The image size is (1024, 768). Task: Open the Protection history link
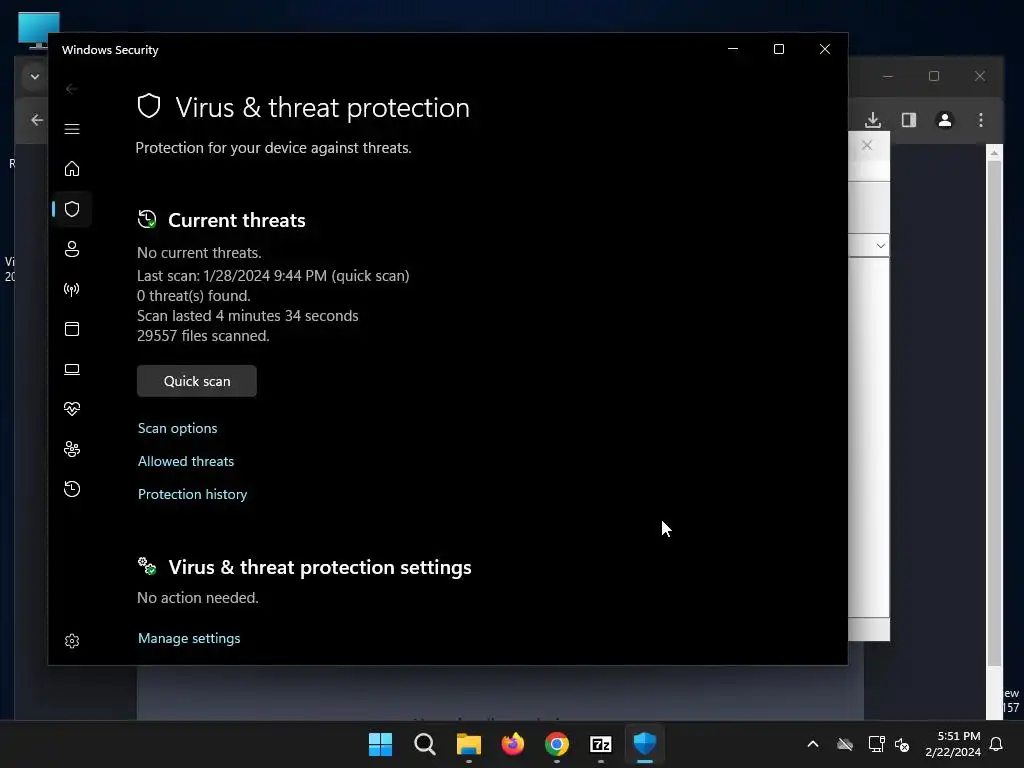193,494
